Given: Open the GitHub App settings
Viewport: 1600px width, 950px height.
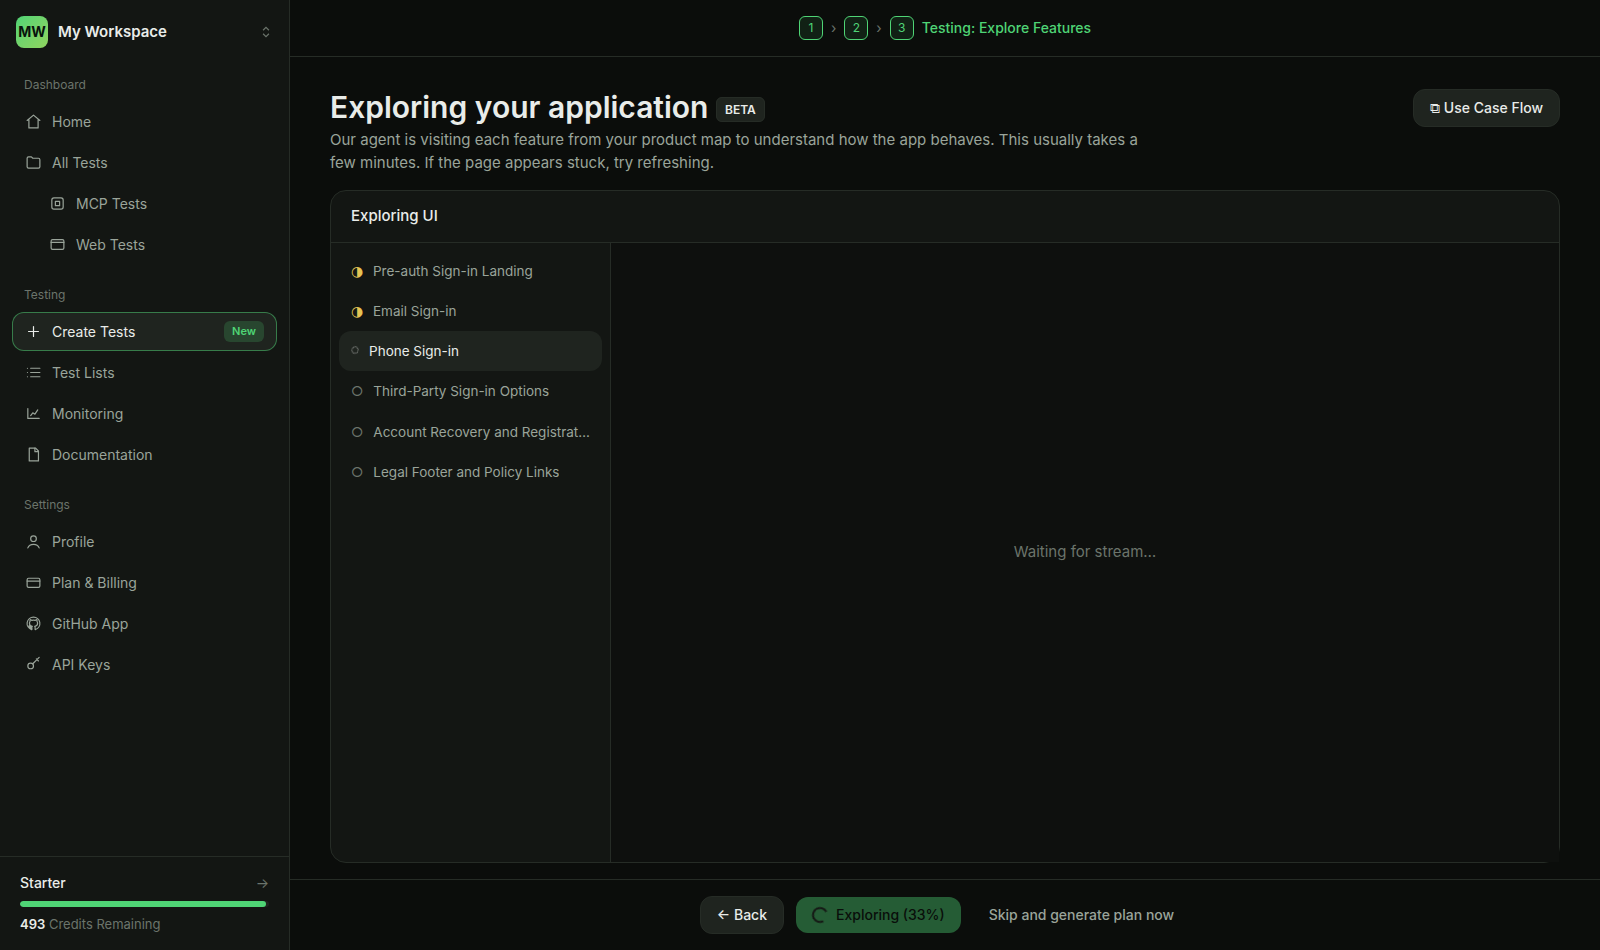Looking at the screenshot, I should (144, 624).
